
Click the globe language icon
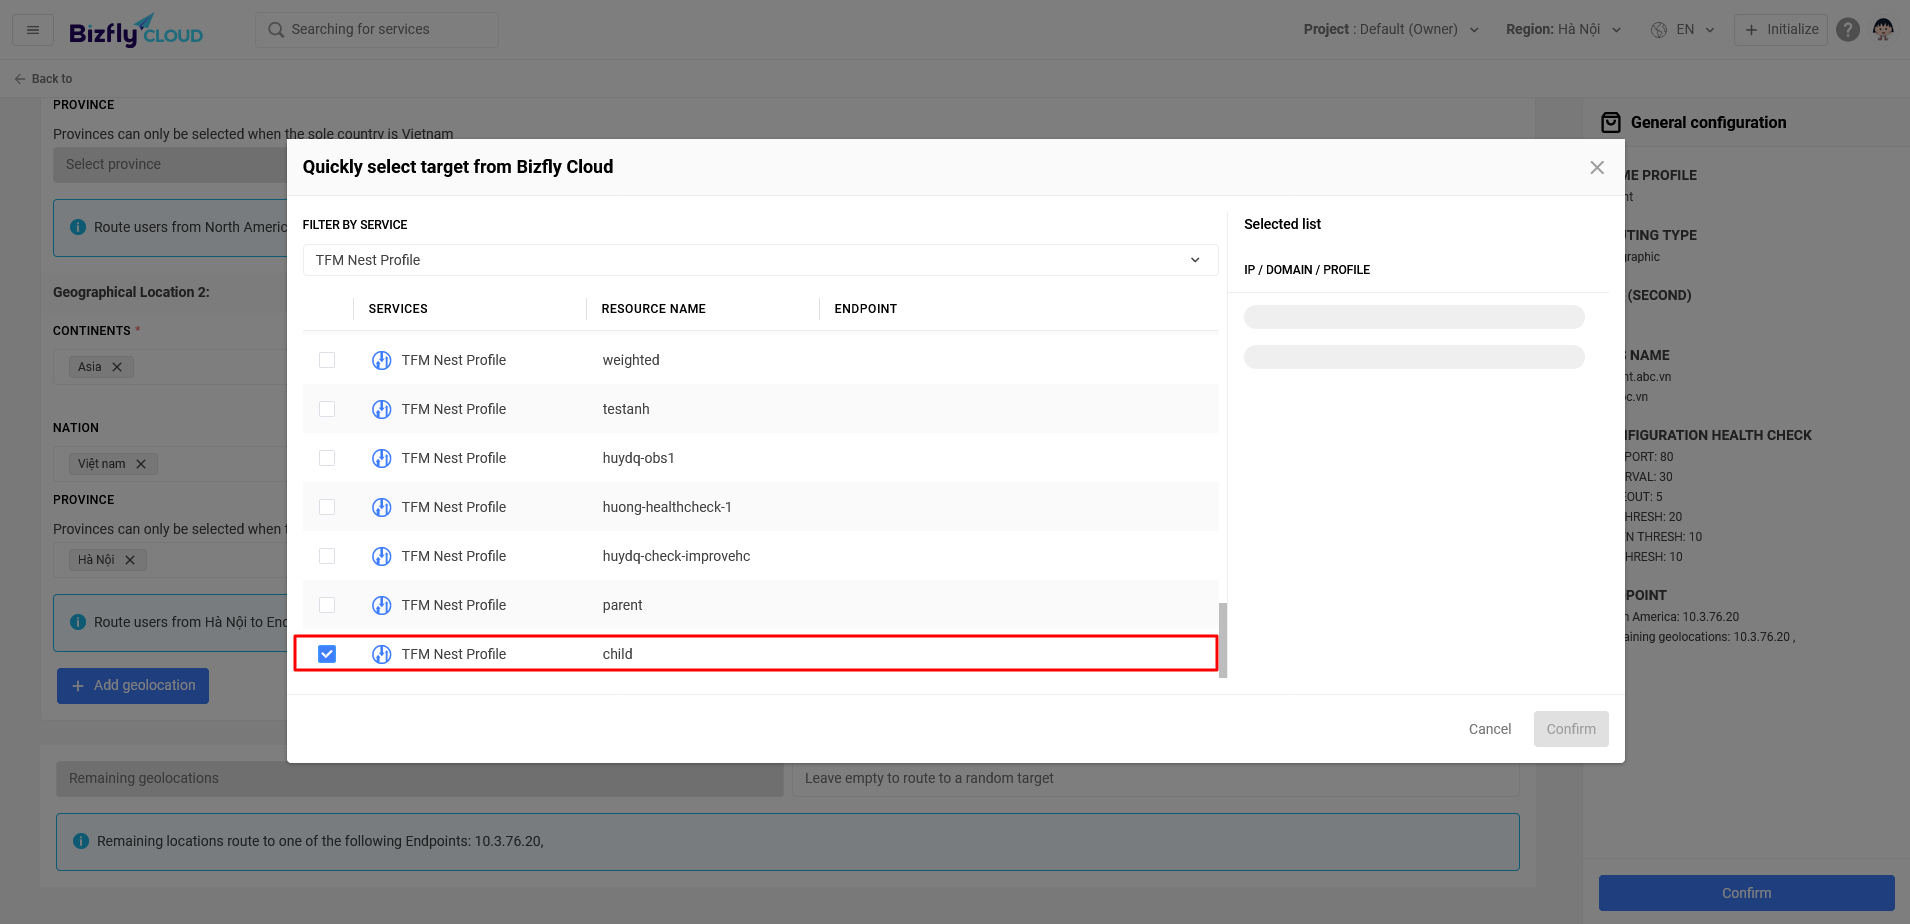[1659, 30]
